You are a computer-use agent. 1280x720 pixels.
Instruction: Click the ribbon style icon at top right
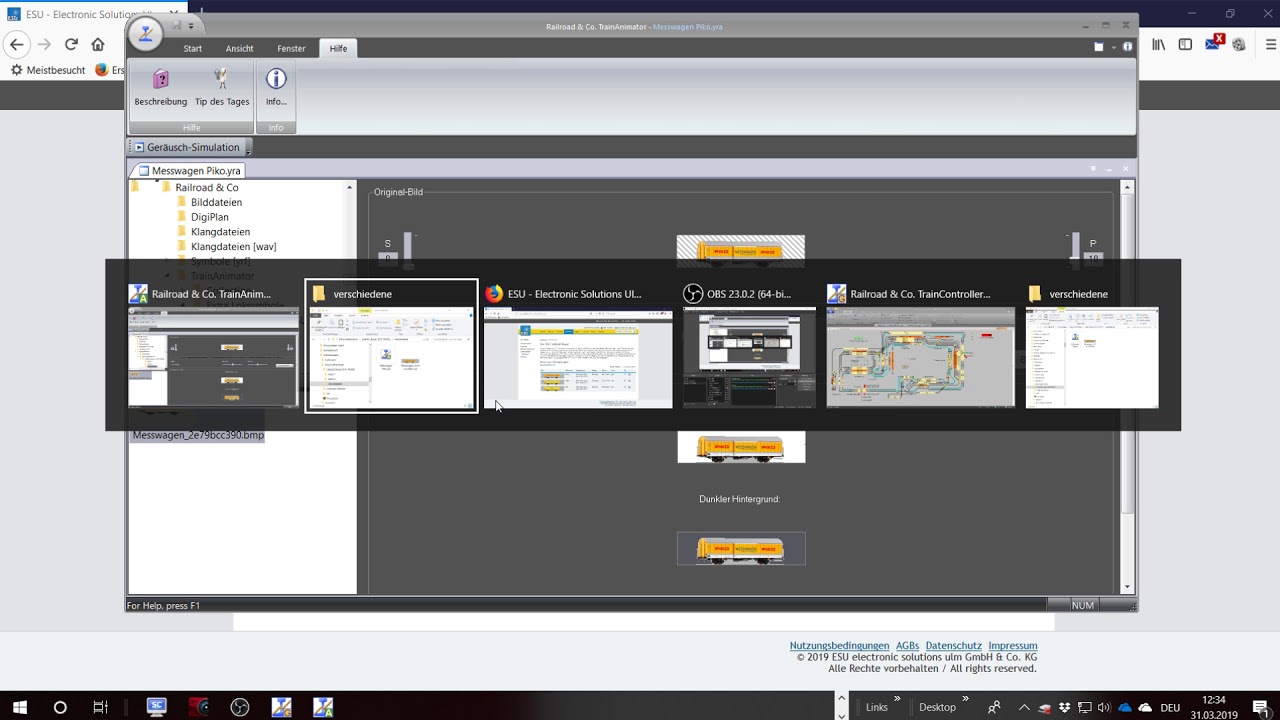click(1099, 47)
